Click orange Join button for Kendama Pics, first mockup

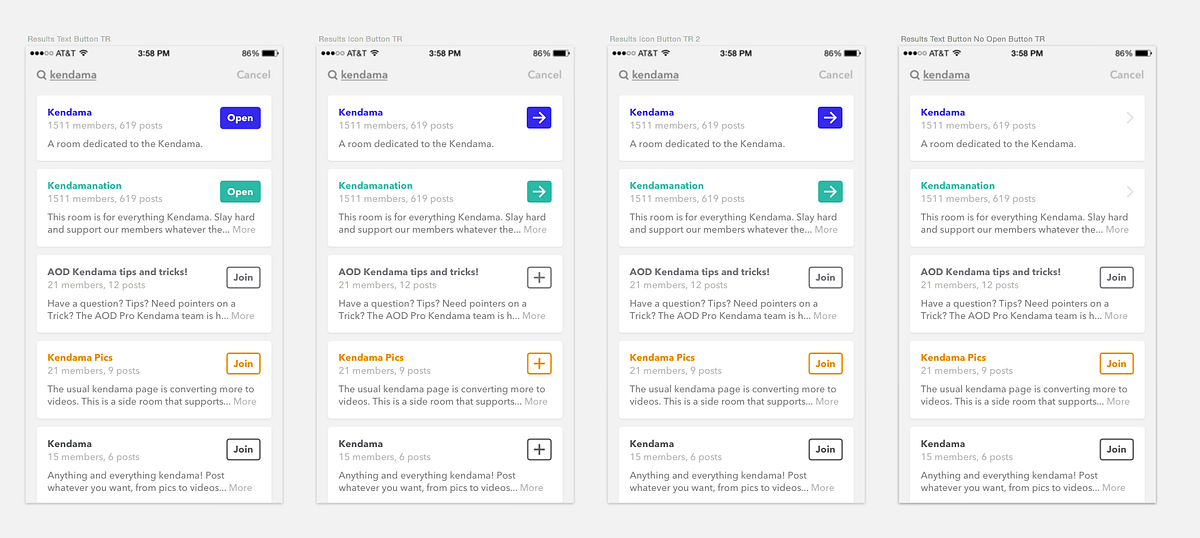244,363
